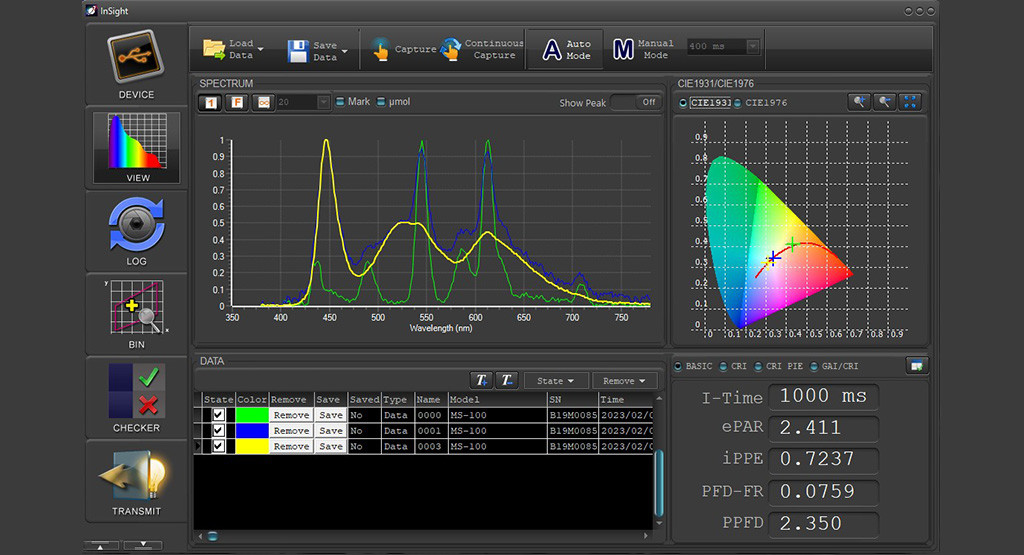This screenshot has width=1024, height=555.
Task: Fit the CIE chart to view
Action: (x=911, y=102)
